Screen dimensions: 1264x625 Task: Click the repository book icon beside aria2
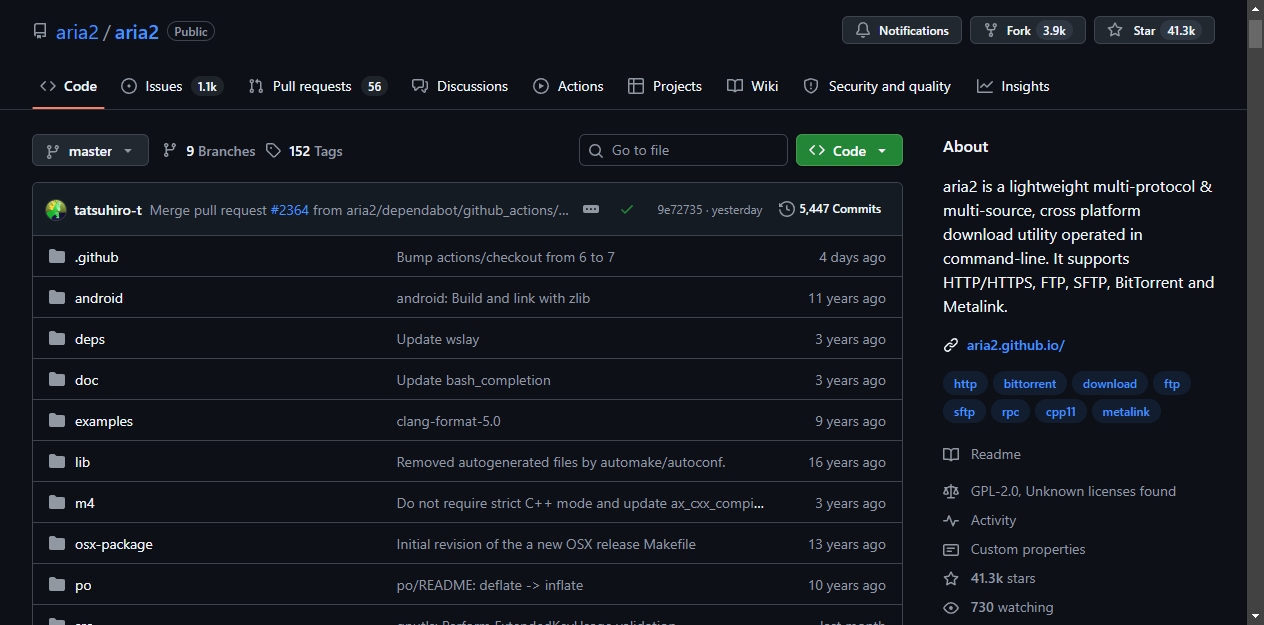click(x=40, y=31)
